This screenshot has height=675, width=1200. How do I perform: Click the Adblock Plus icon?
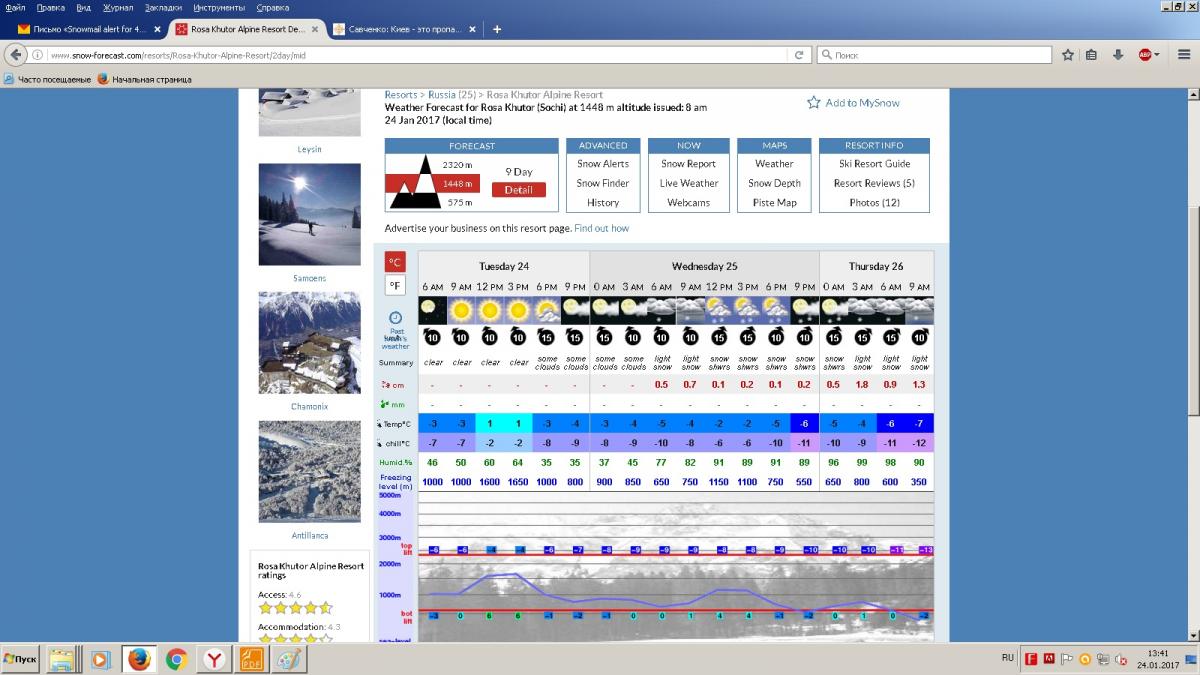click(x=1144, y=55)
